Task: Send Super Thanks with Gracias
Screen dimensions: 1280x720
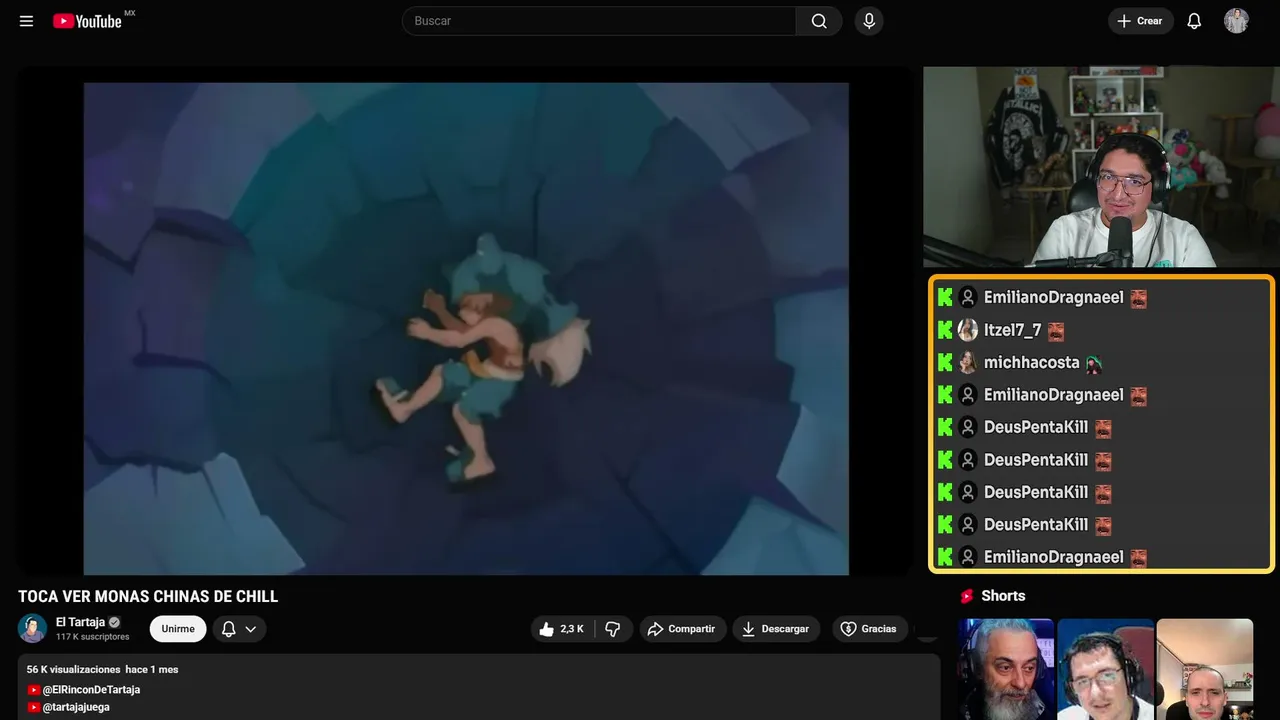Action: [868, 629]
